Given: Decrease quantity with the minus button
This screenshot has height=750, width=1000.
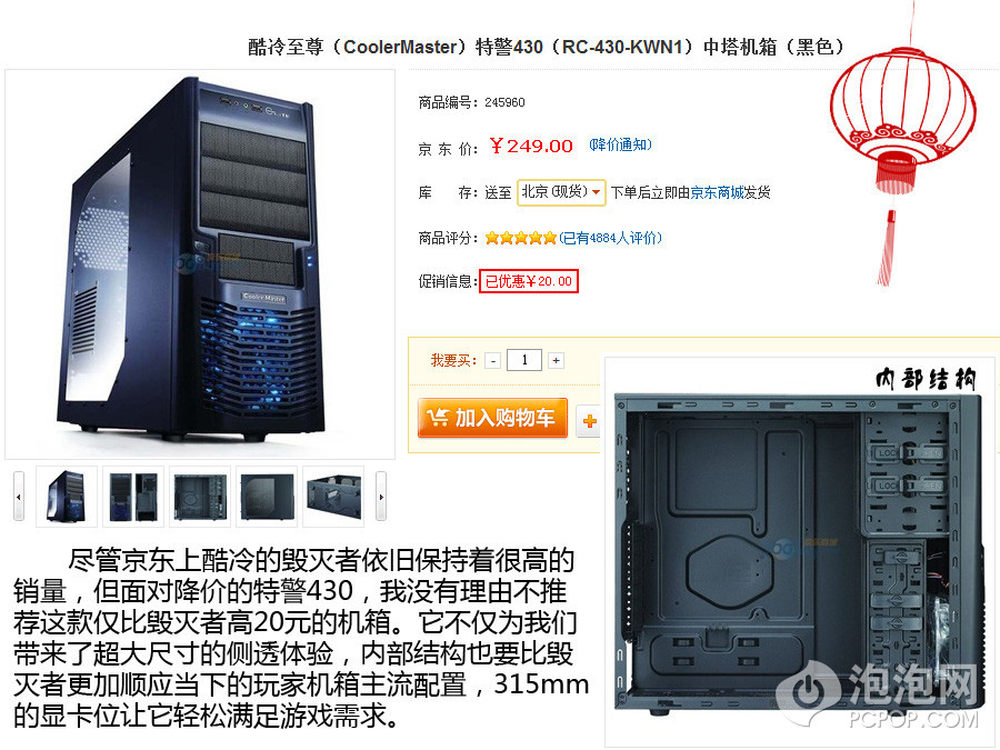Looking at the screenshot, I should click(x=492, y=361).
